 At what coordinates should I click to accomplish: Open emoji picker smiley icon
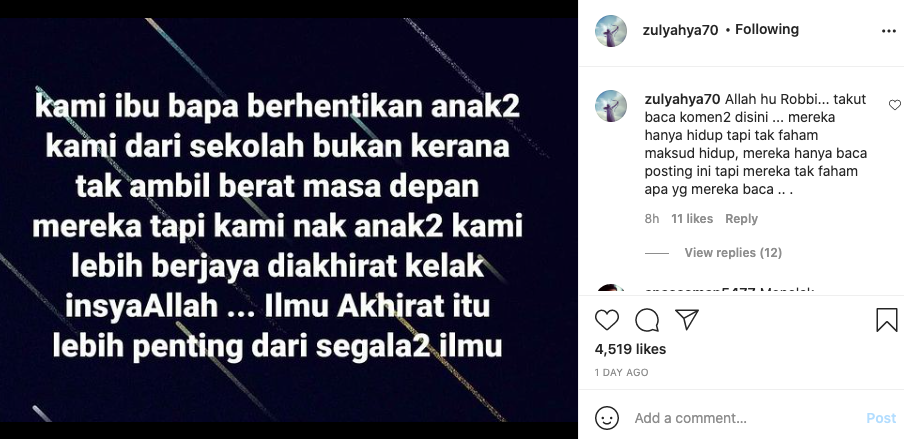pyautogui.click(x=607, y=418)
